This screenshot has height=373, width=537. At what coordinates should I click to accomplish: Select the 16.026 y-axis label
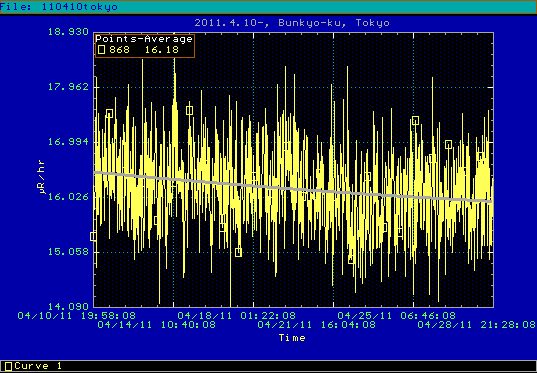(68, 197)
